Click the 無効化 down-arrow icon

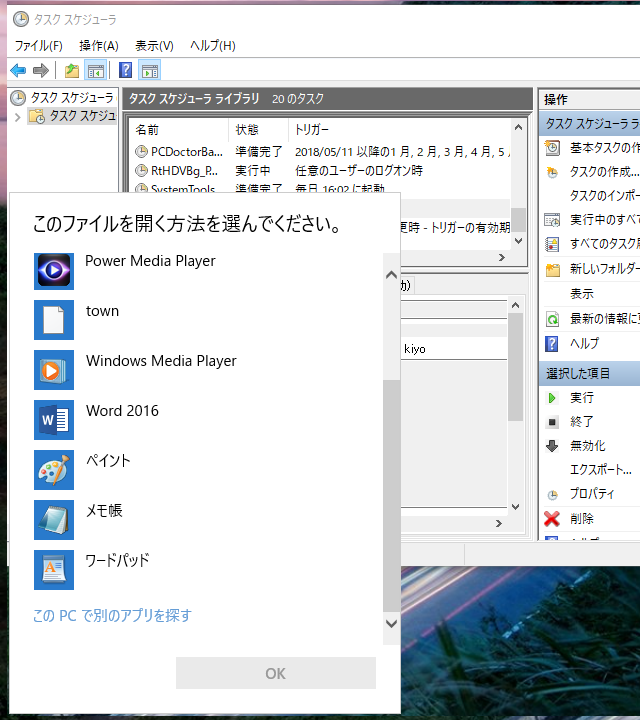tap(552, 446)
